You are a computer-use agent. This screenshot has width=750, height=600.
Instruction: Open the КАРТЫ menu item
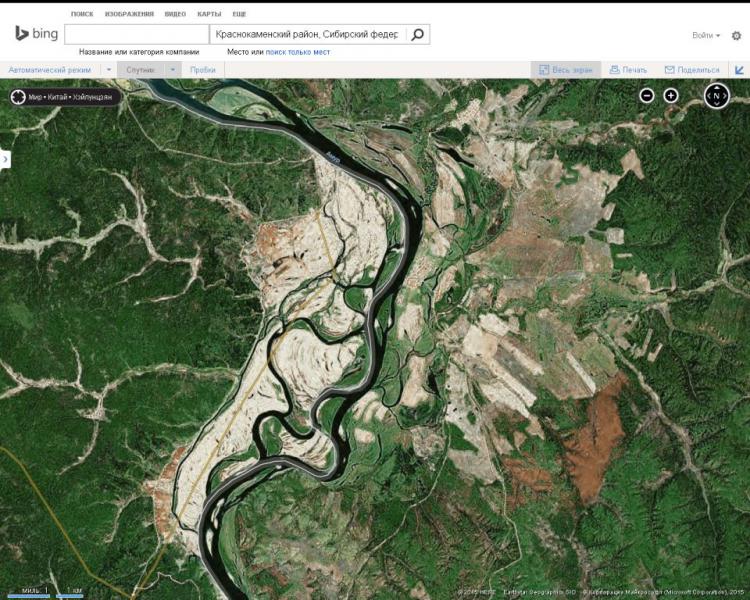point(209,14)
